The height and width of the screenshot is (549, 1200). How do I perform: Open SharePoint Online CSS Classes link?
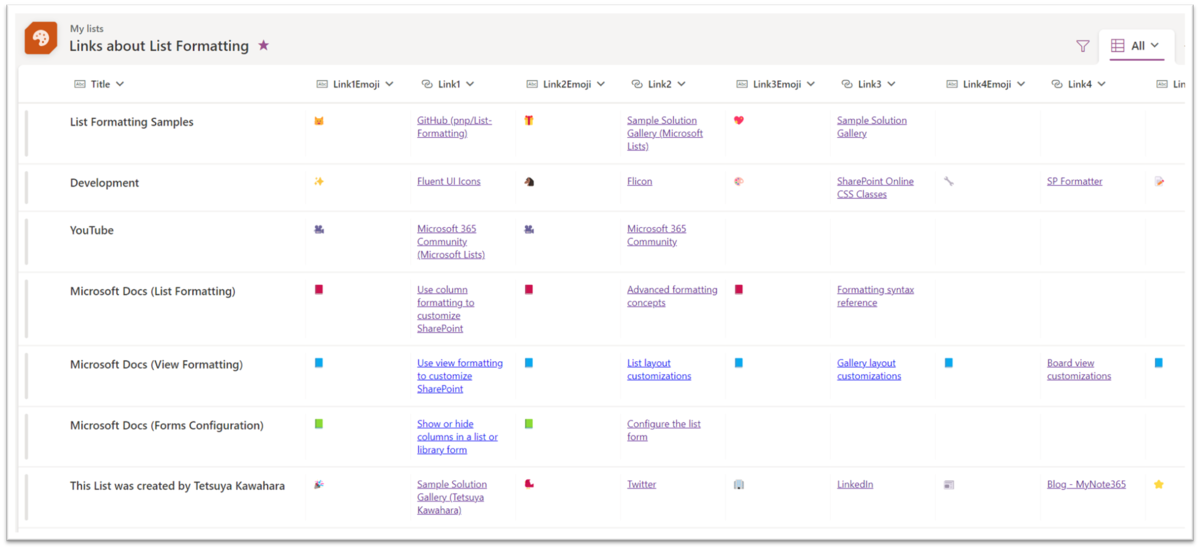(875, 188)
